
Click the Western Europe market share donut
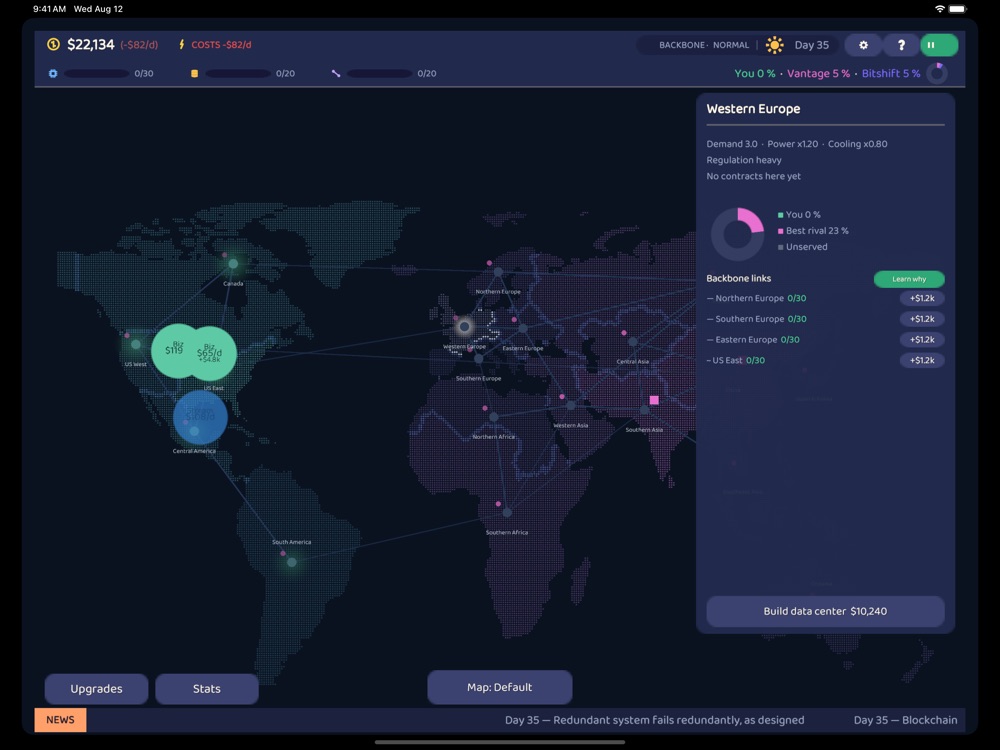[737, 234]
